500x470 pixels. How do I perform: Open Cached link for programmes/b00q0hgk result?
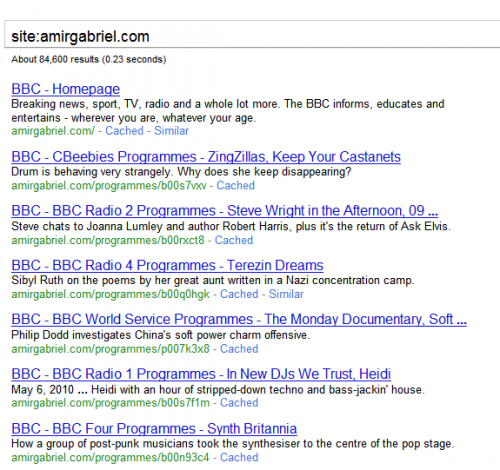[239, 294]
